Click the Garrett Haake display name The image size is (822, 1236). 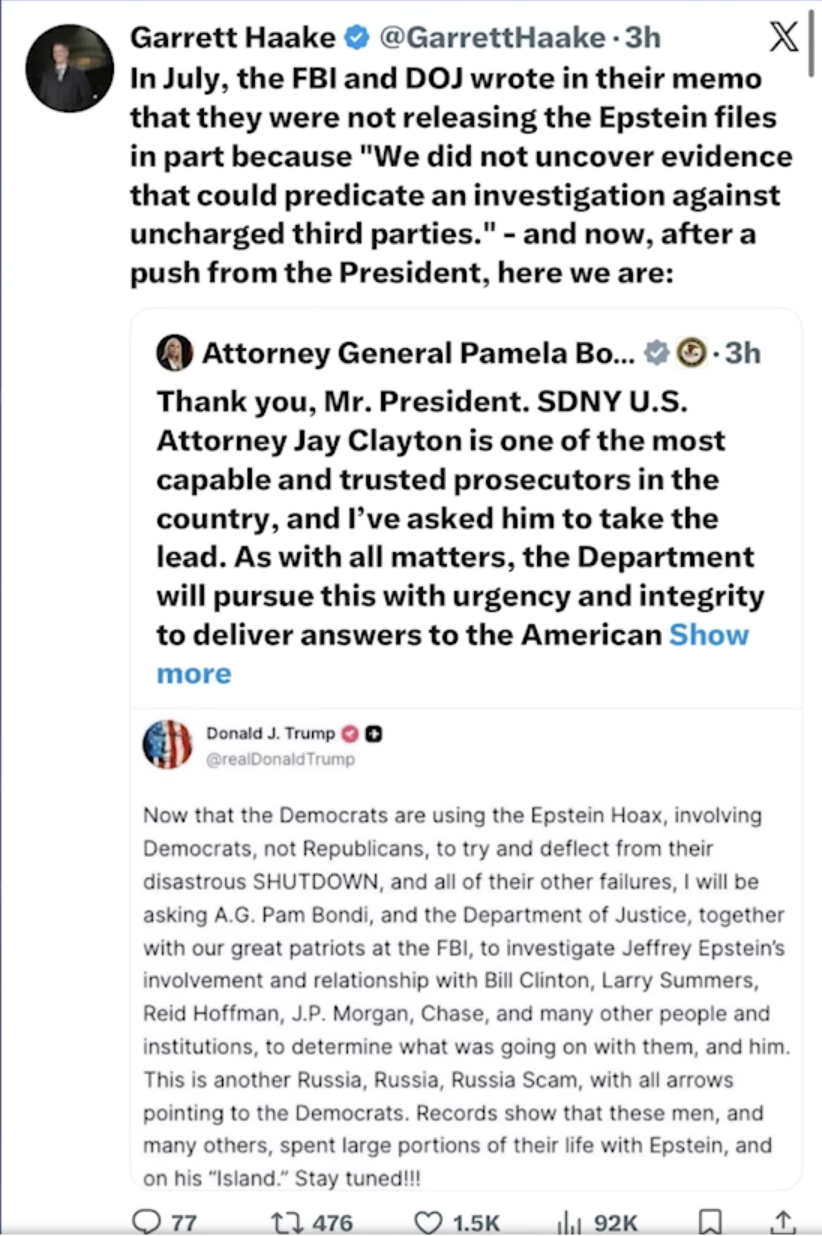(233, 39)
